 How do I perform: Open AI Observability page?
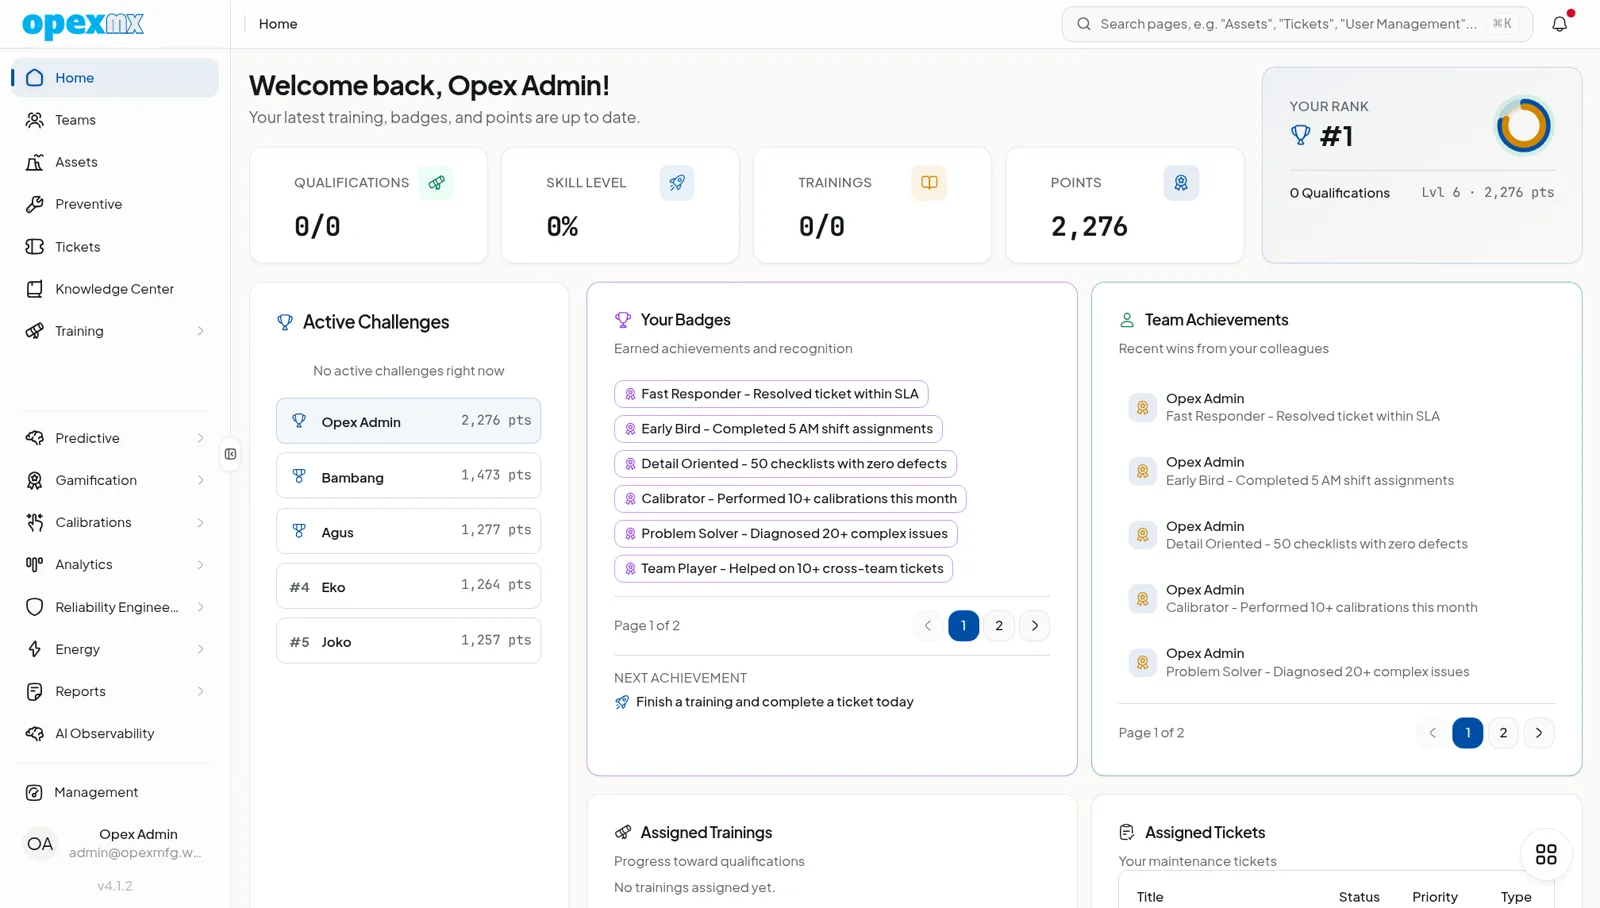pyautogui.click(x=115, y=734)
